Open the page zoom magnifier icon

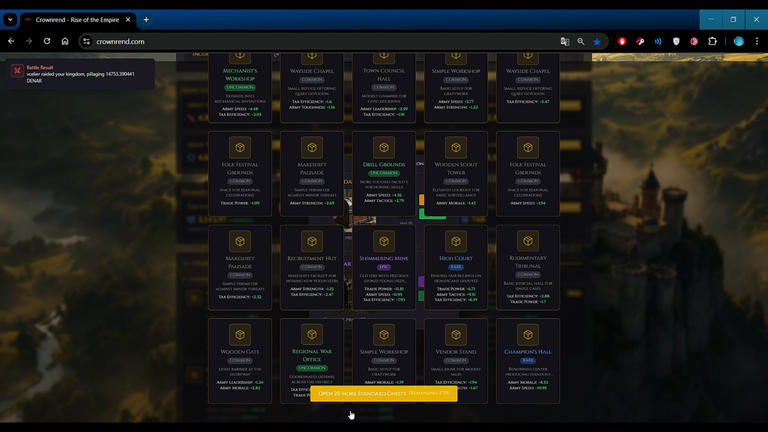point(581,42)
